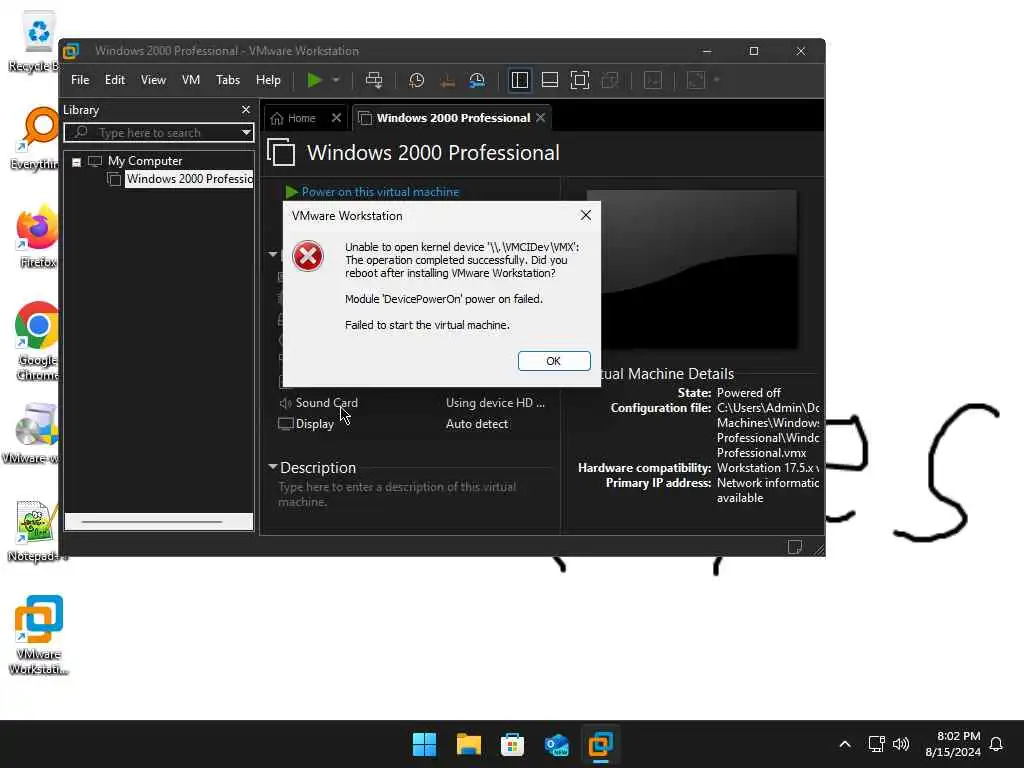Select the Everything desktop shortcut
Image resolution: width=1024 pixels, height=768 pixels.
click(x=37, y=139)
